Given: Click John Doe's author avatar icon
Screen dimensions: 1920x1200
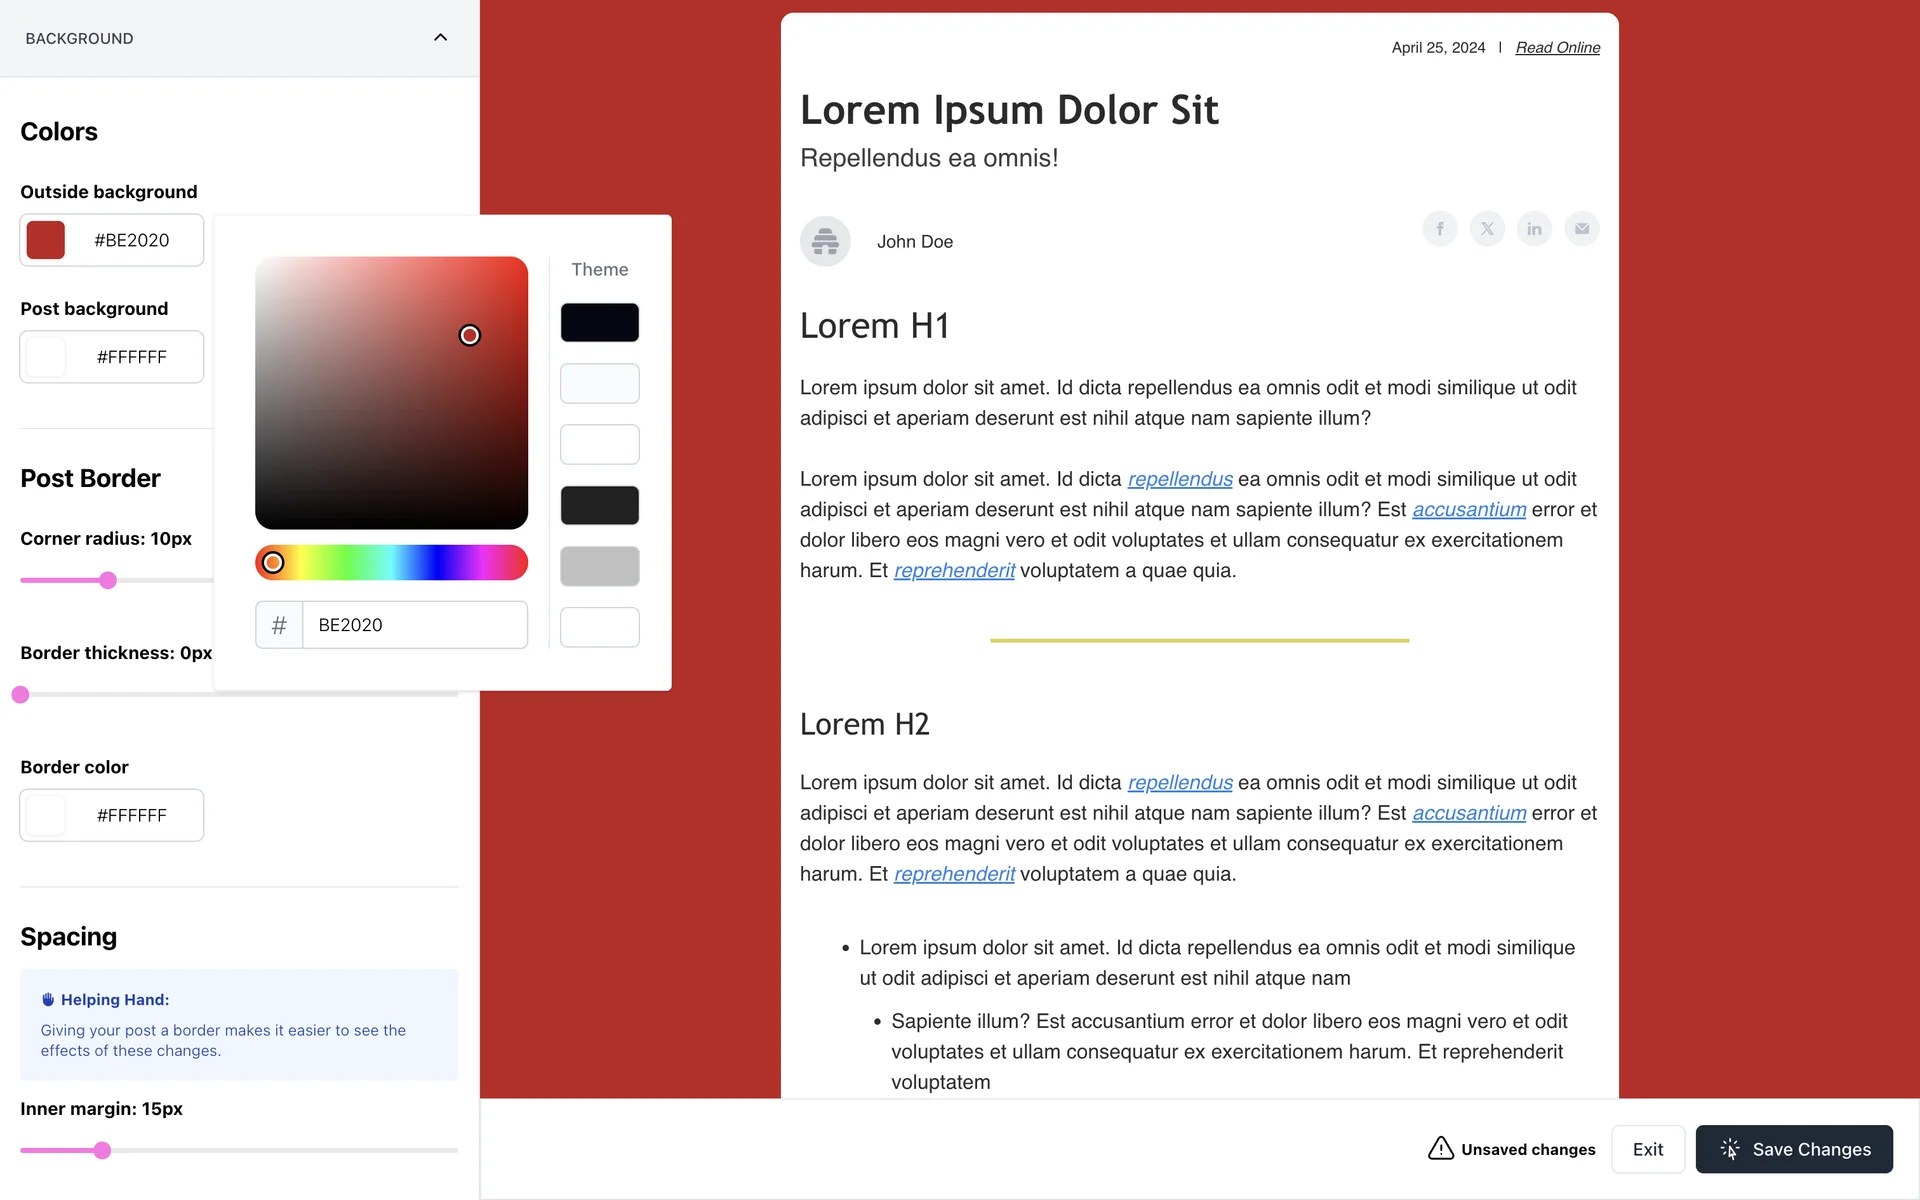Looking at the screenshot, I should (x=825, y=241).
